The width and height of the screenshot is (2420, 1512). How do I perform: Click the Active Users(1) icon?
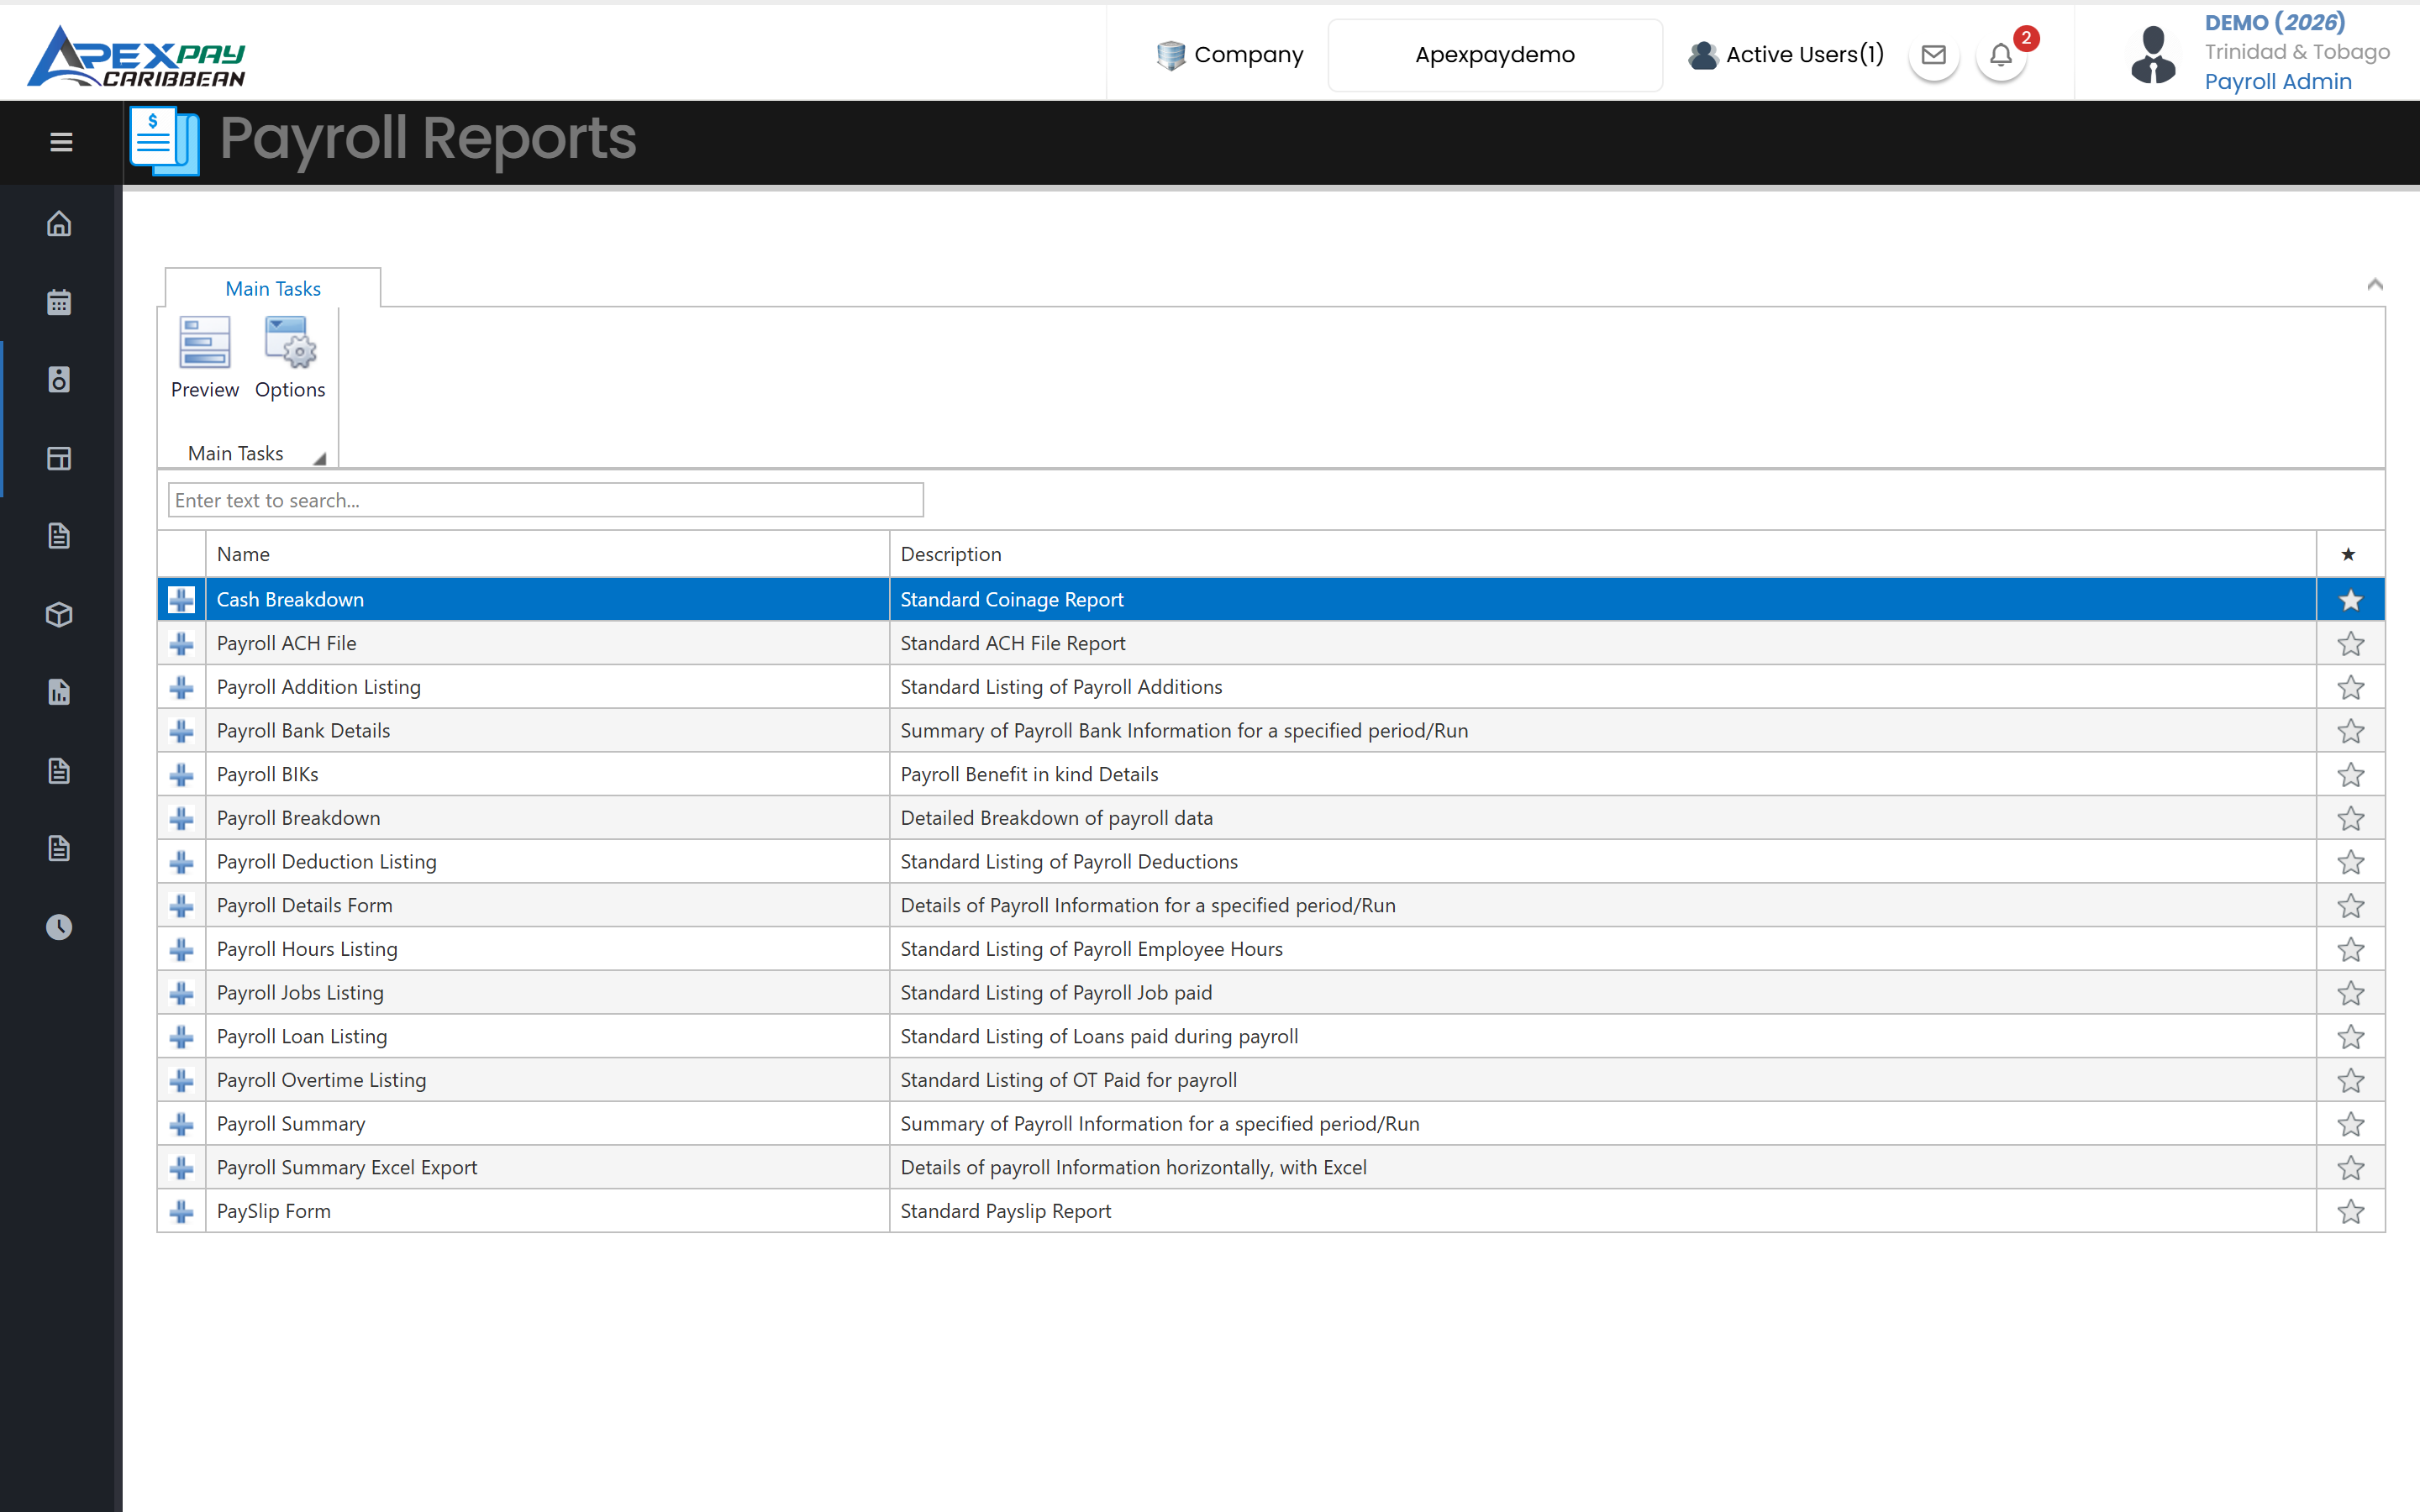coord(1702,55)
